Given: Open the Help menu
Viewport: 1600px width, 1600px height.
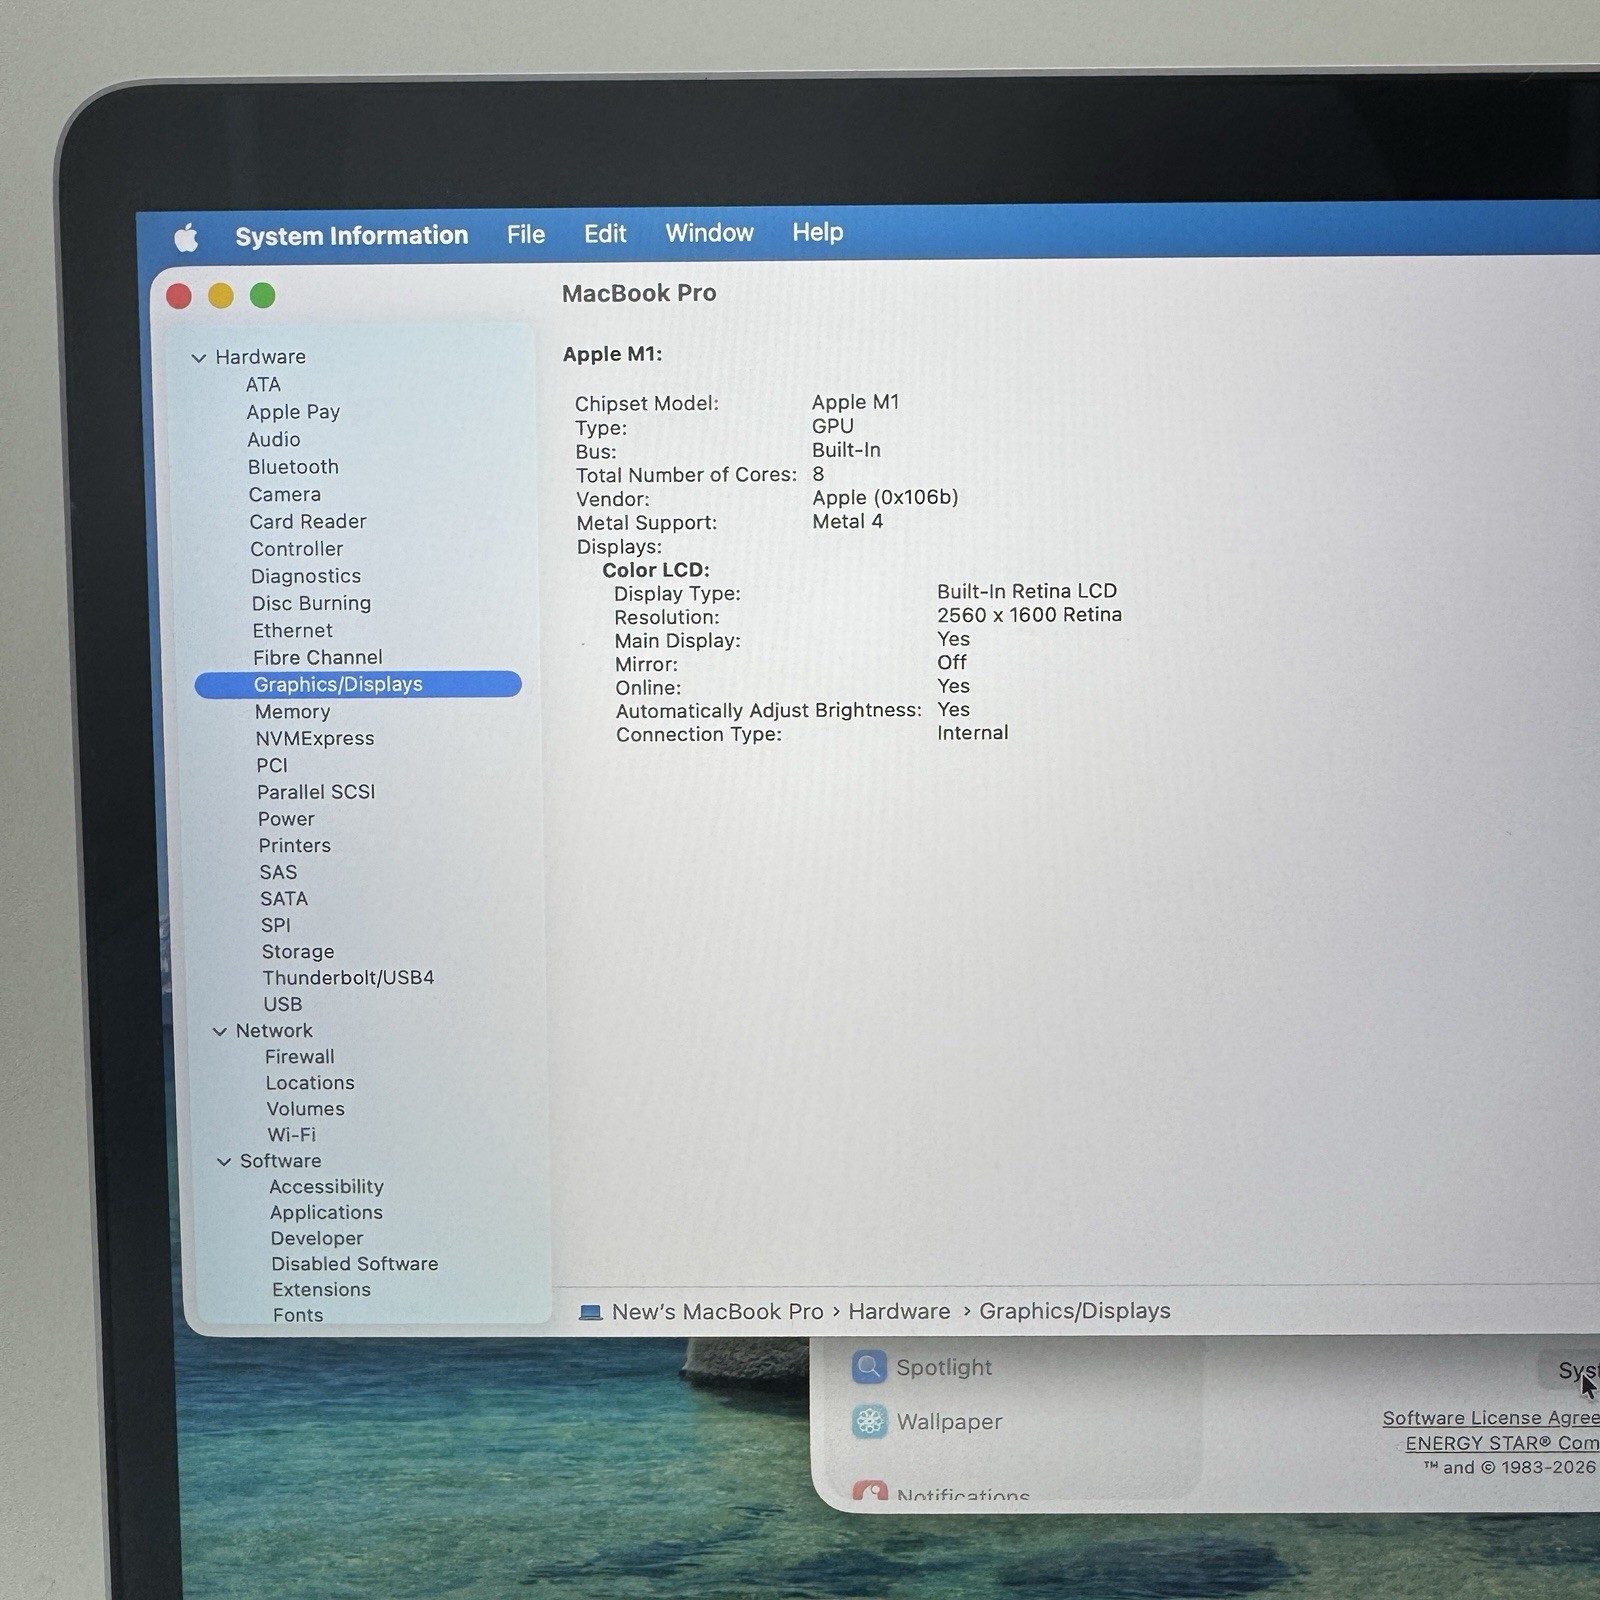Looking at the screenshot, I should click(x=818, y=232).
